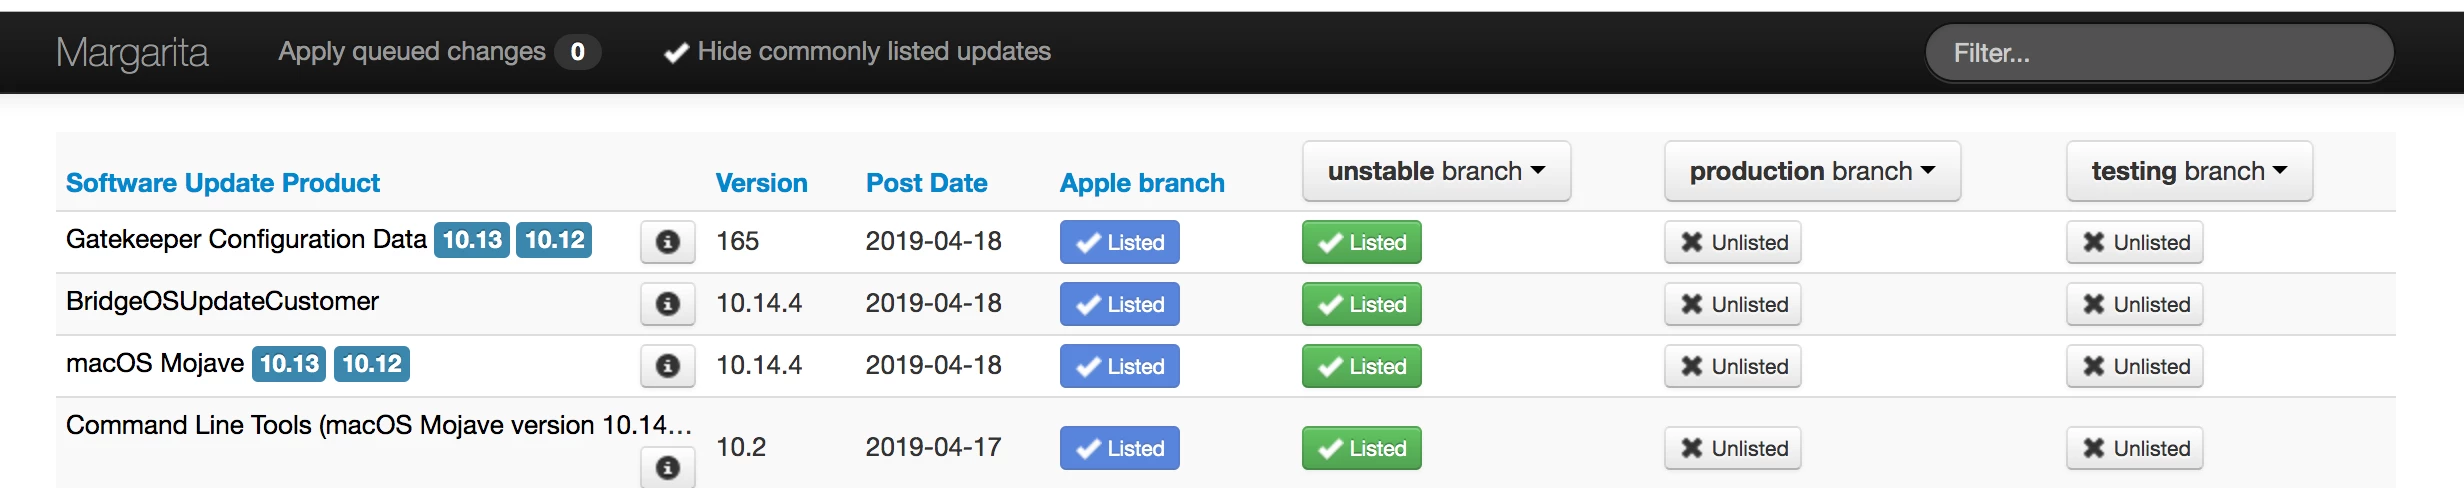Toggle Command Line Tools production branch listing
Screen dimensions: 2464x488
tap(1732, 448)
